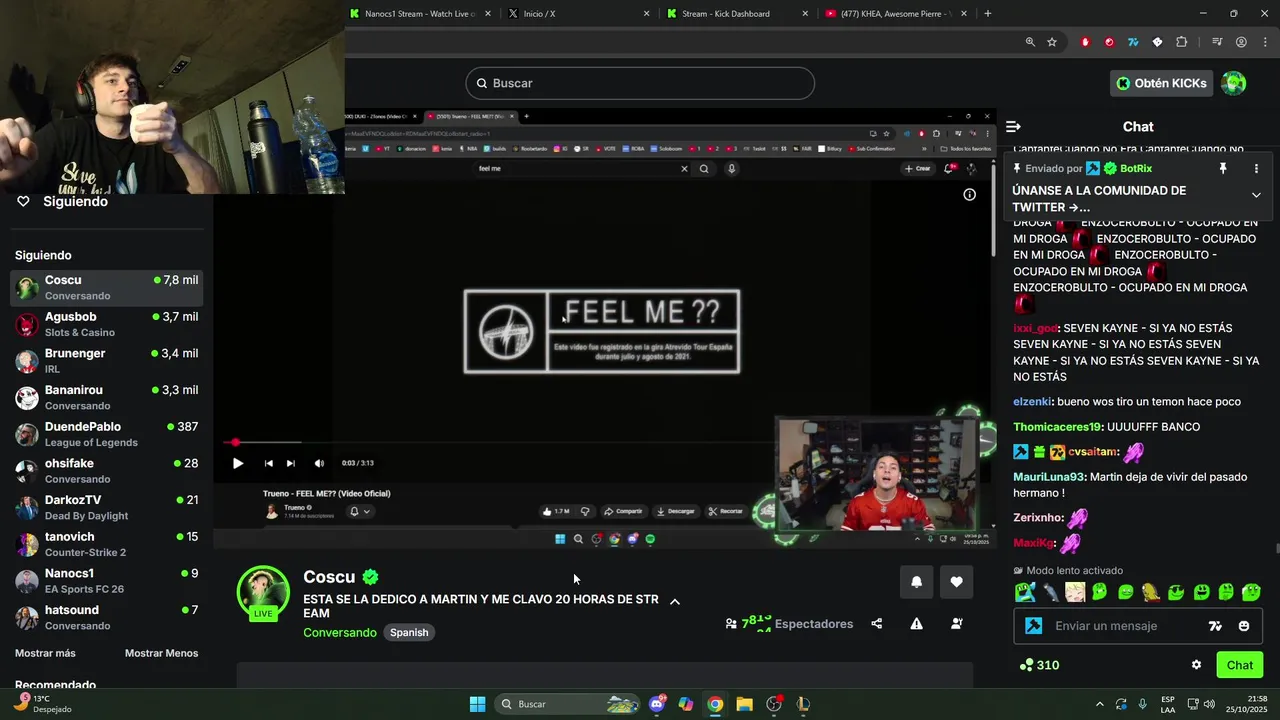Play the streamed YouTube video
The image size is (1280, 720).
[x=237, y=463]
